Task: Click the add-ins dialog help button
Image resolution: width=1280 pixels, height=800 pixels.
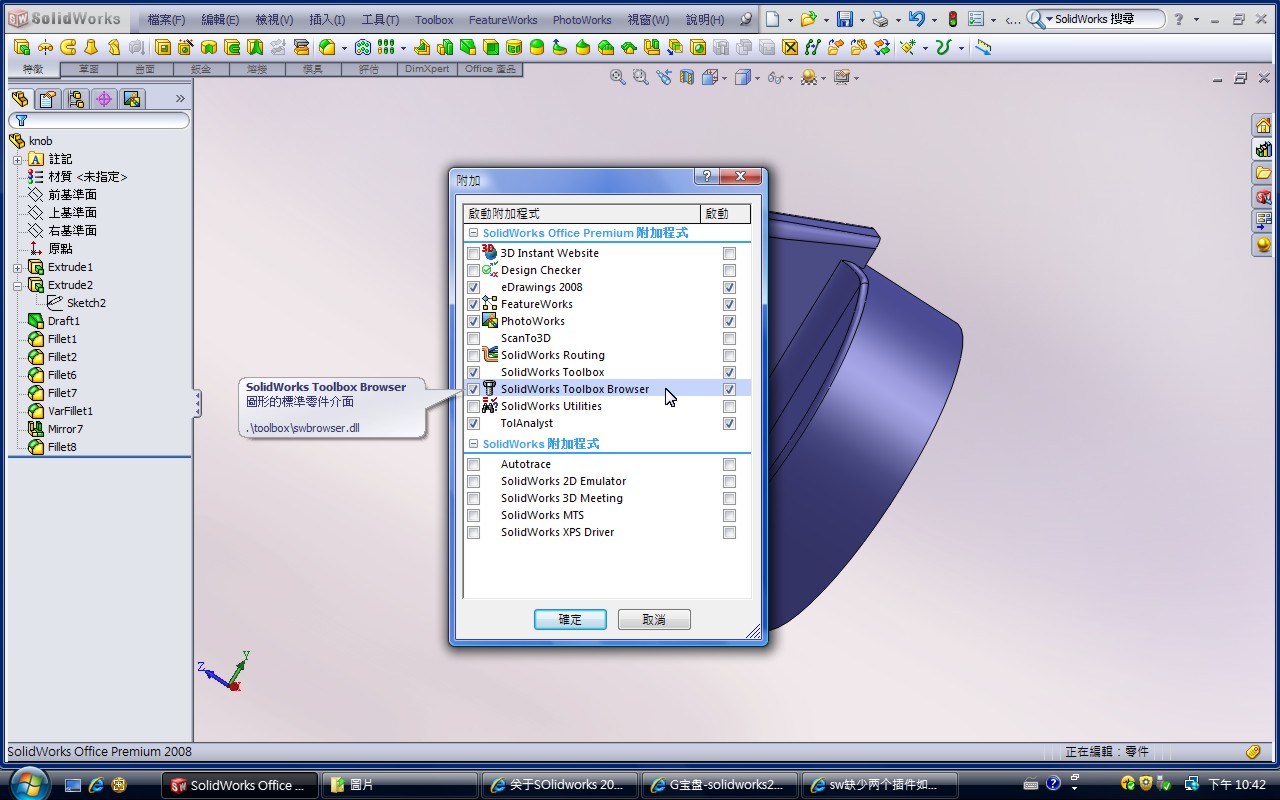Action: click(x=706, y=177)
